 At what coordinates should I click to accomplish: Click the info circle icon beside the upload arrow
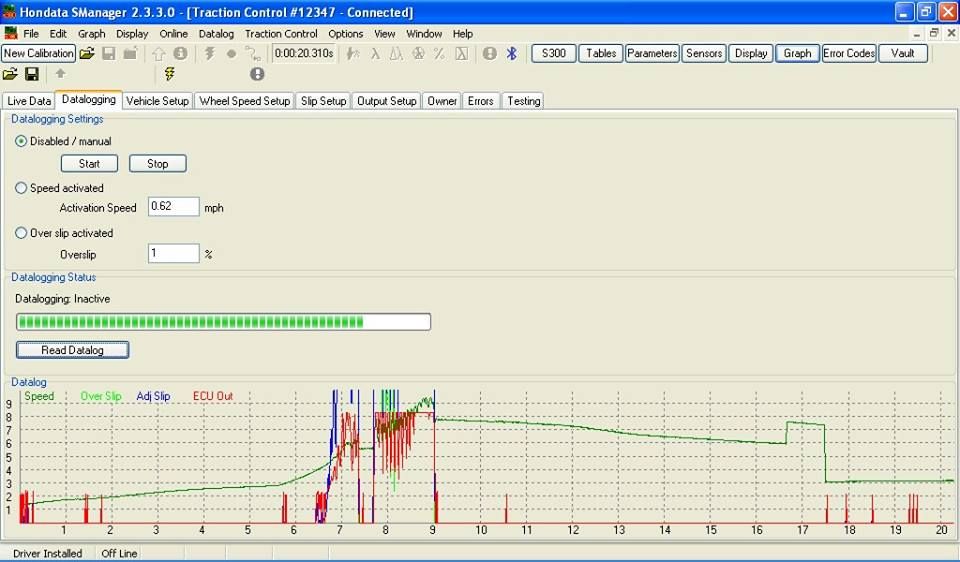coord(180,53)
